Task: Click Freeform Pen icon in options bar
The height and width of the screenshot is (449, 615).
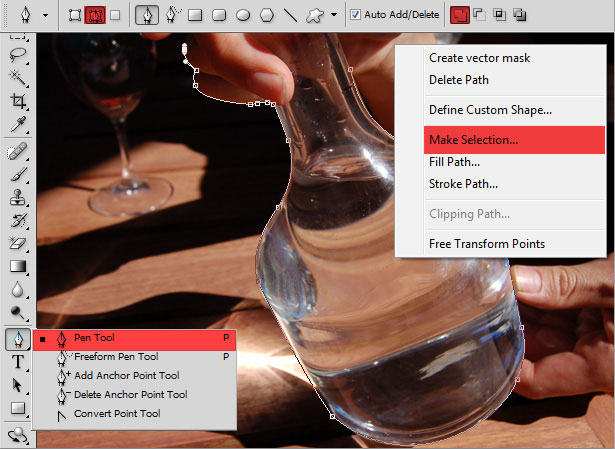Action: (x=173, y=15)
